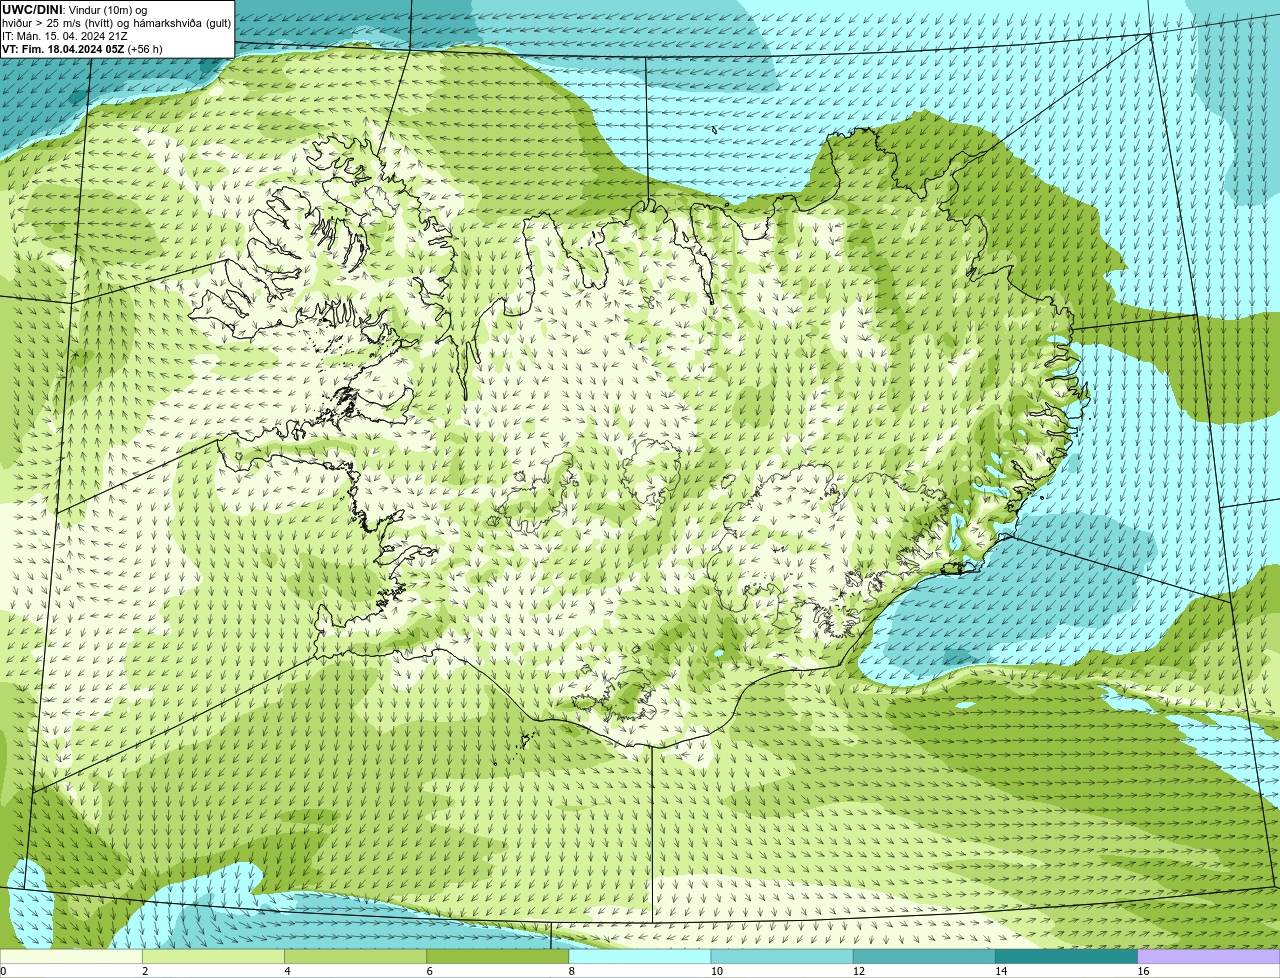This screenshot has width=1280, height=978.
Task: Click the legend scale label '4'
Action: coord(287,971)
